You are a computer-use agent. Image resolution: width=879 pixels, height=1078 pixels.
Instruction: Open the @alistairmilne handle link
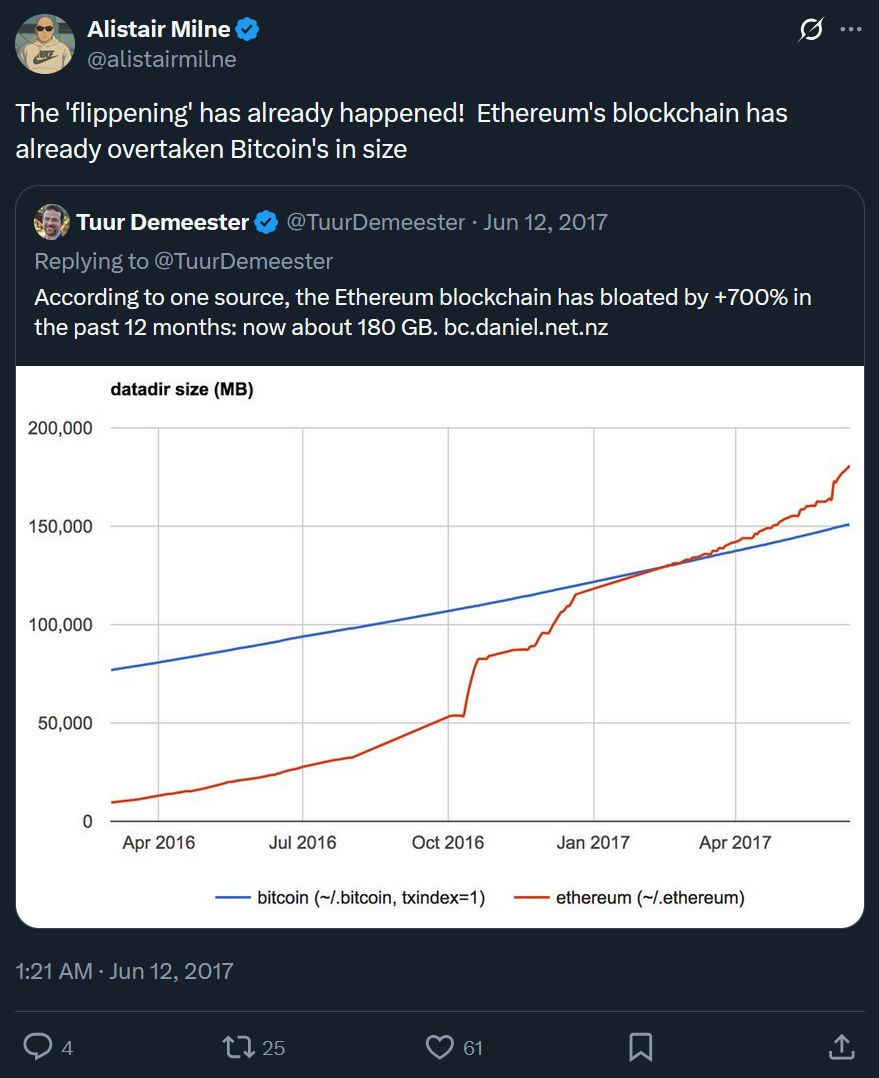161,60
